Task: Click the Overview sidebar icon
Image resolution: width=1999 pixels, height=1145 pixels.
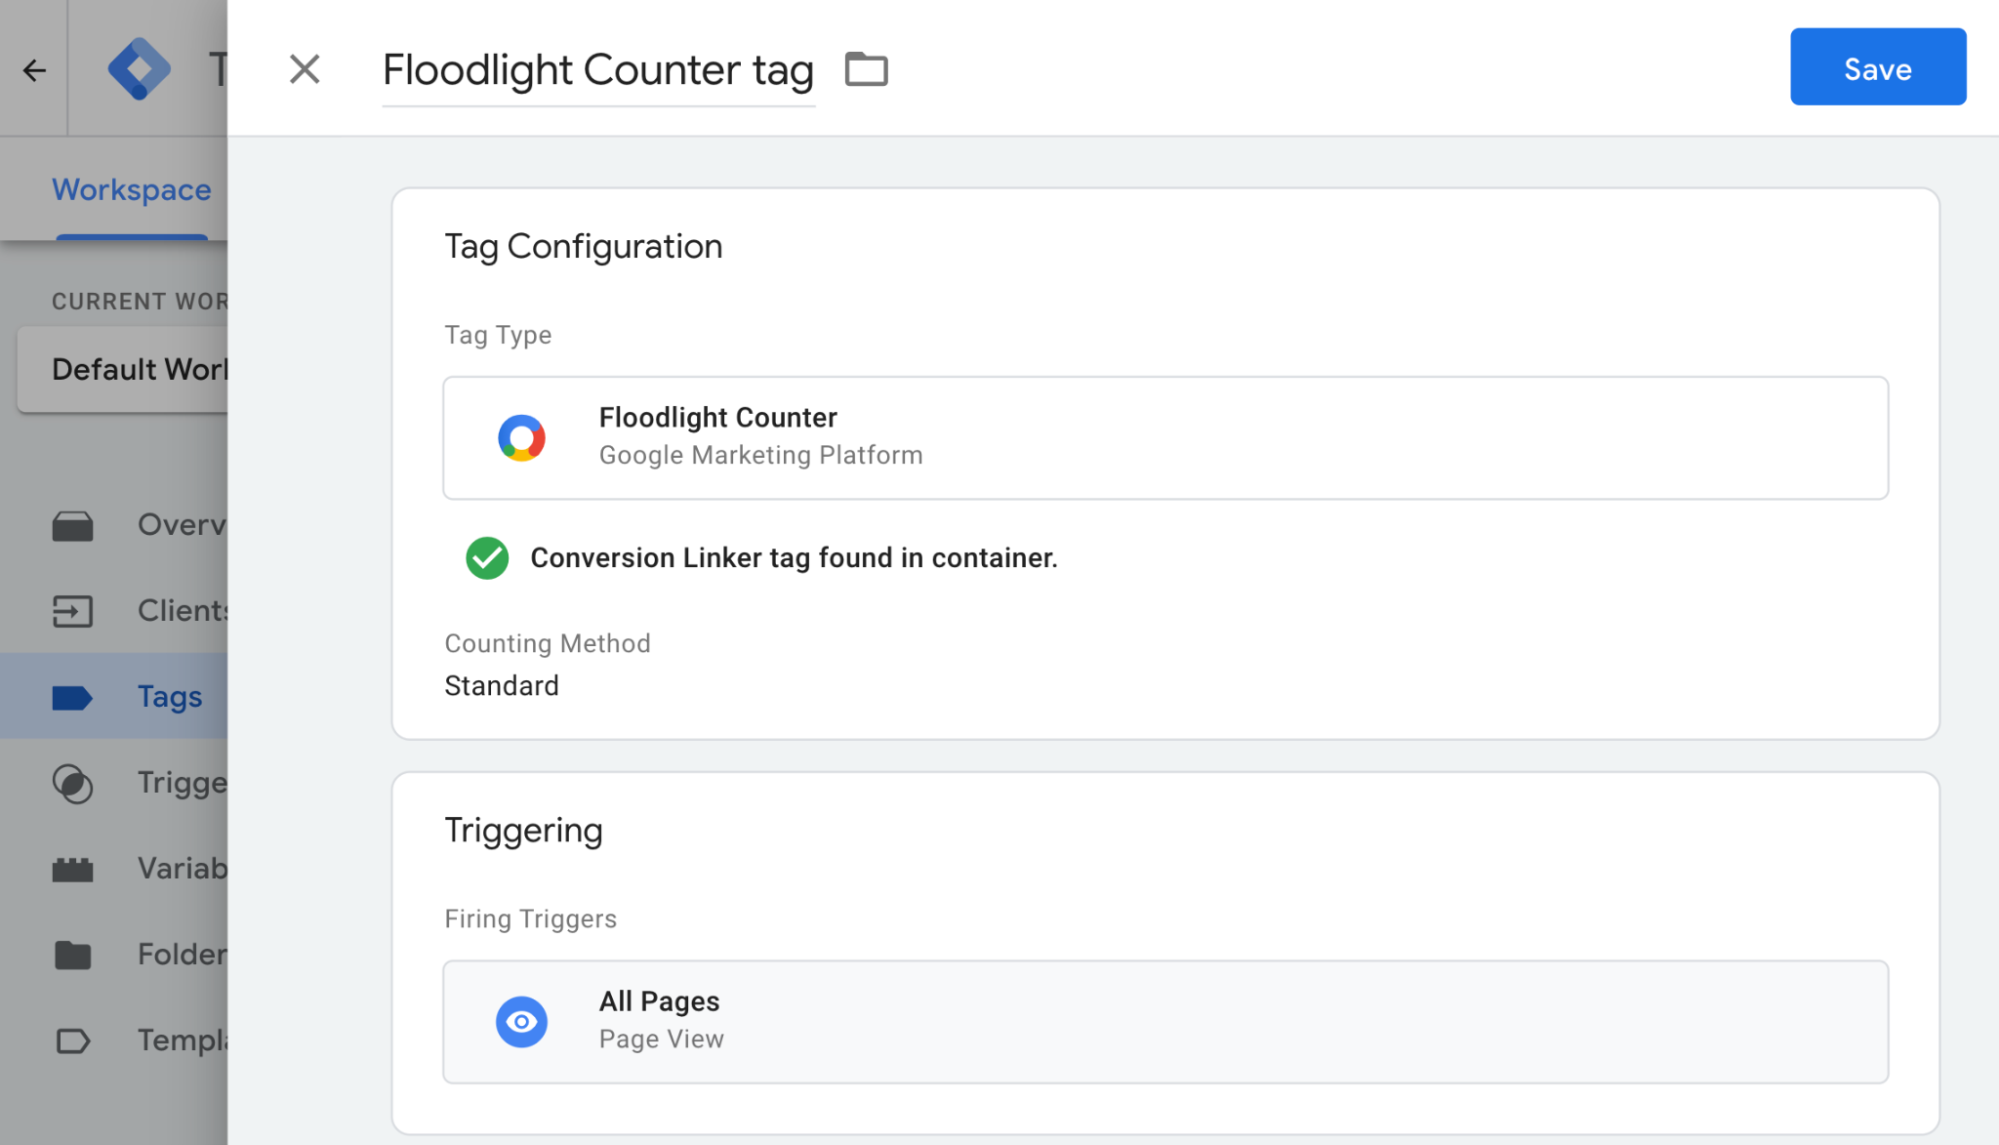Action: 73,523
